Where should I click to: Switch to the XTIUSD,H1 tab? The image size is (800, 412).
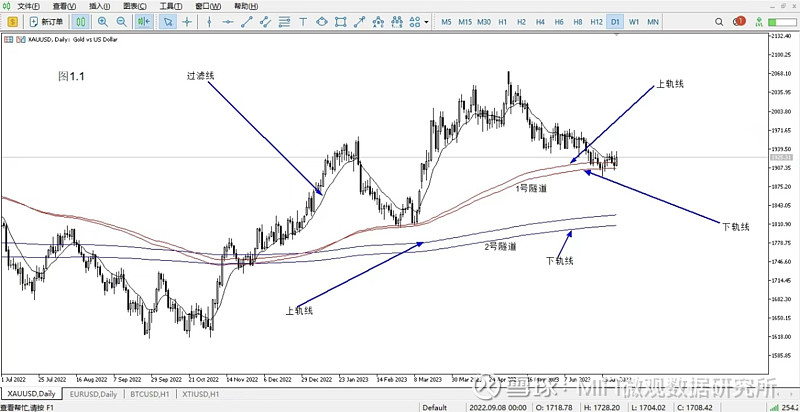click(199, 394)
